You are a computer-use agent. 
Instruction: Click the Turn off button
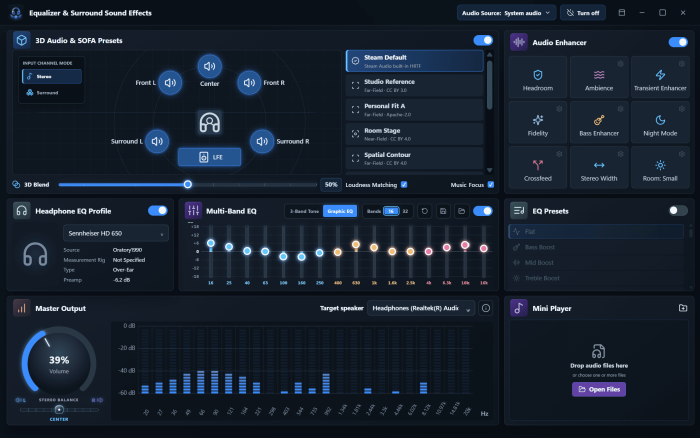(x=583, y=13)
